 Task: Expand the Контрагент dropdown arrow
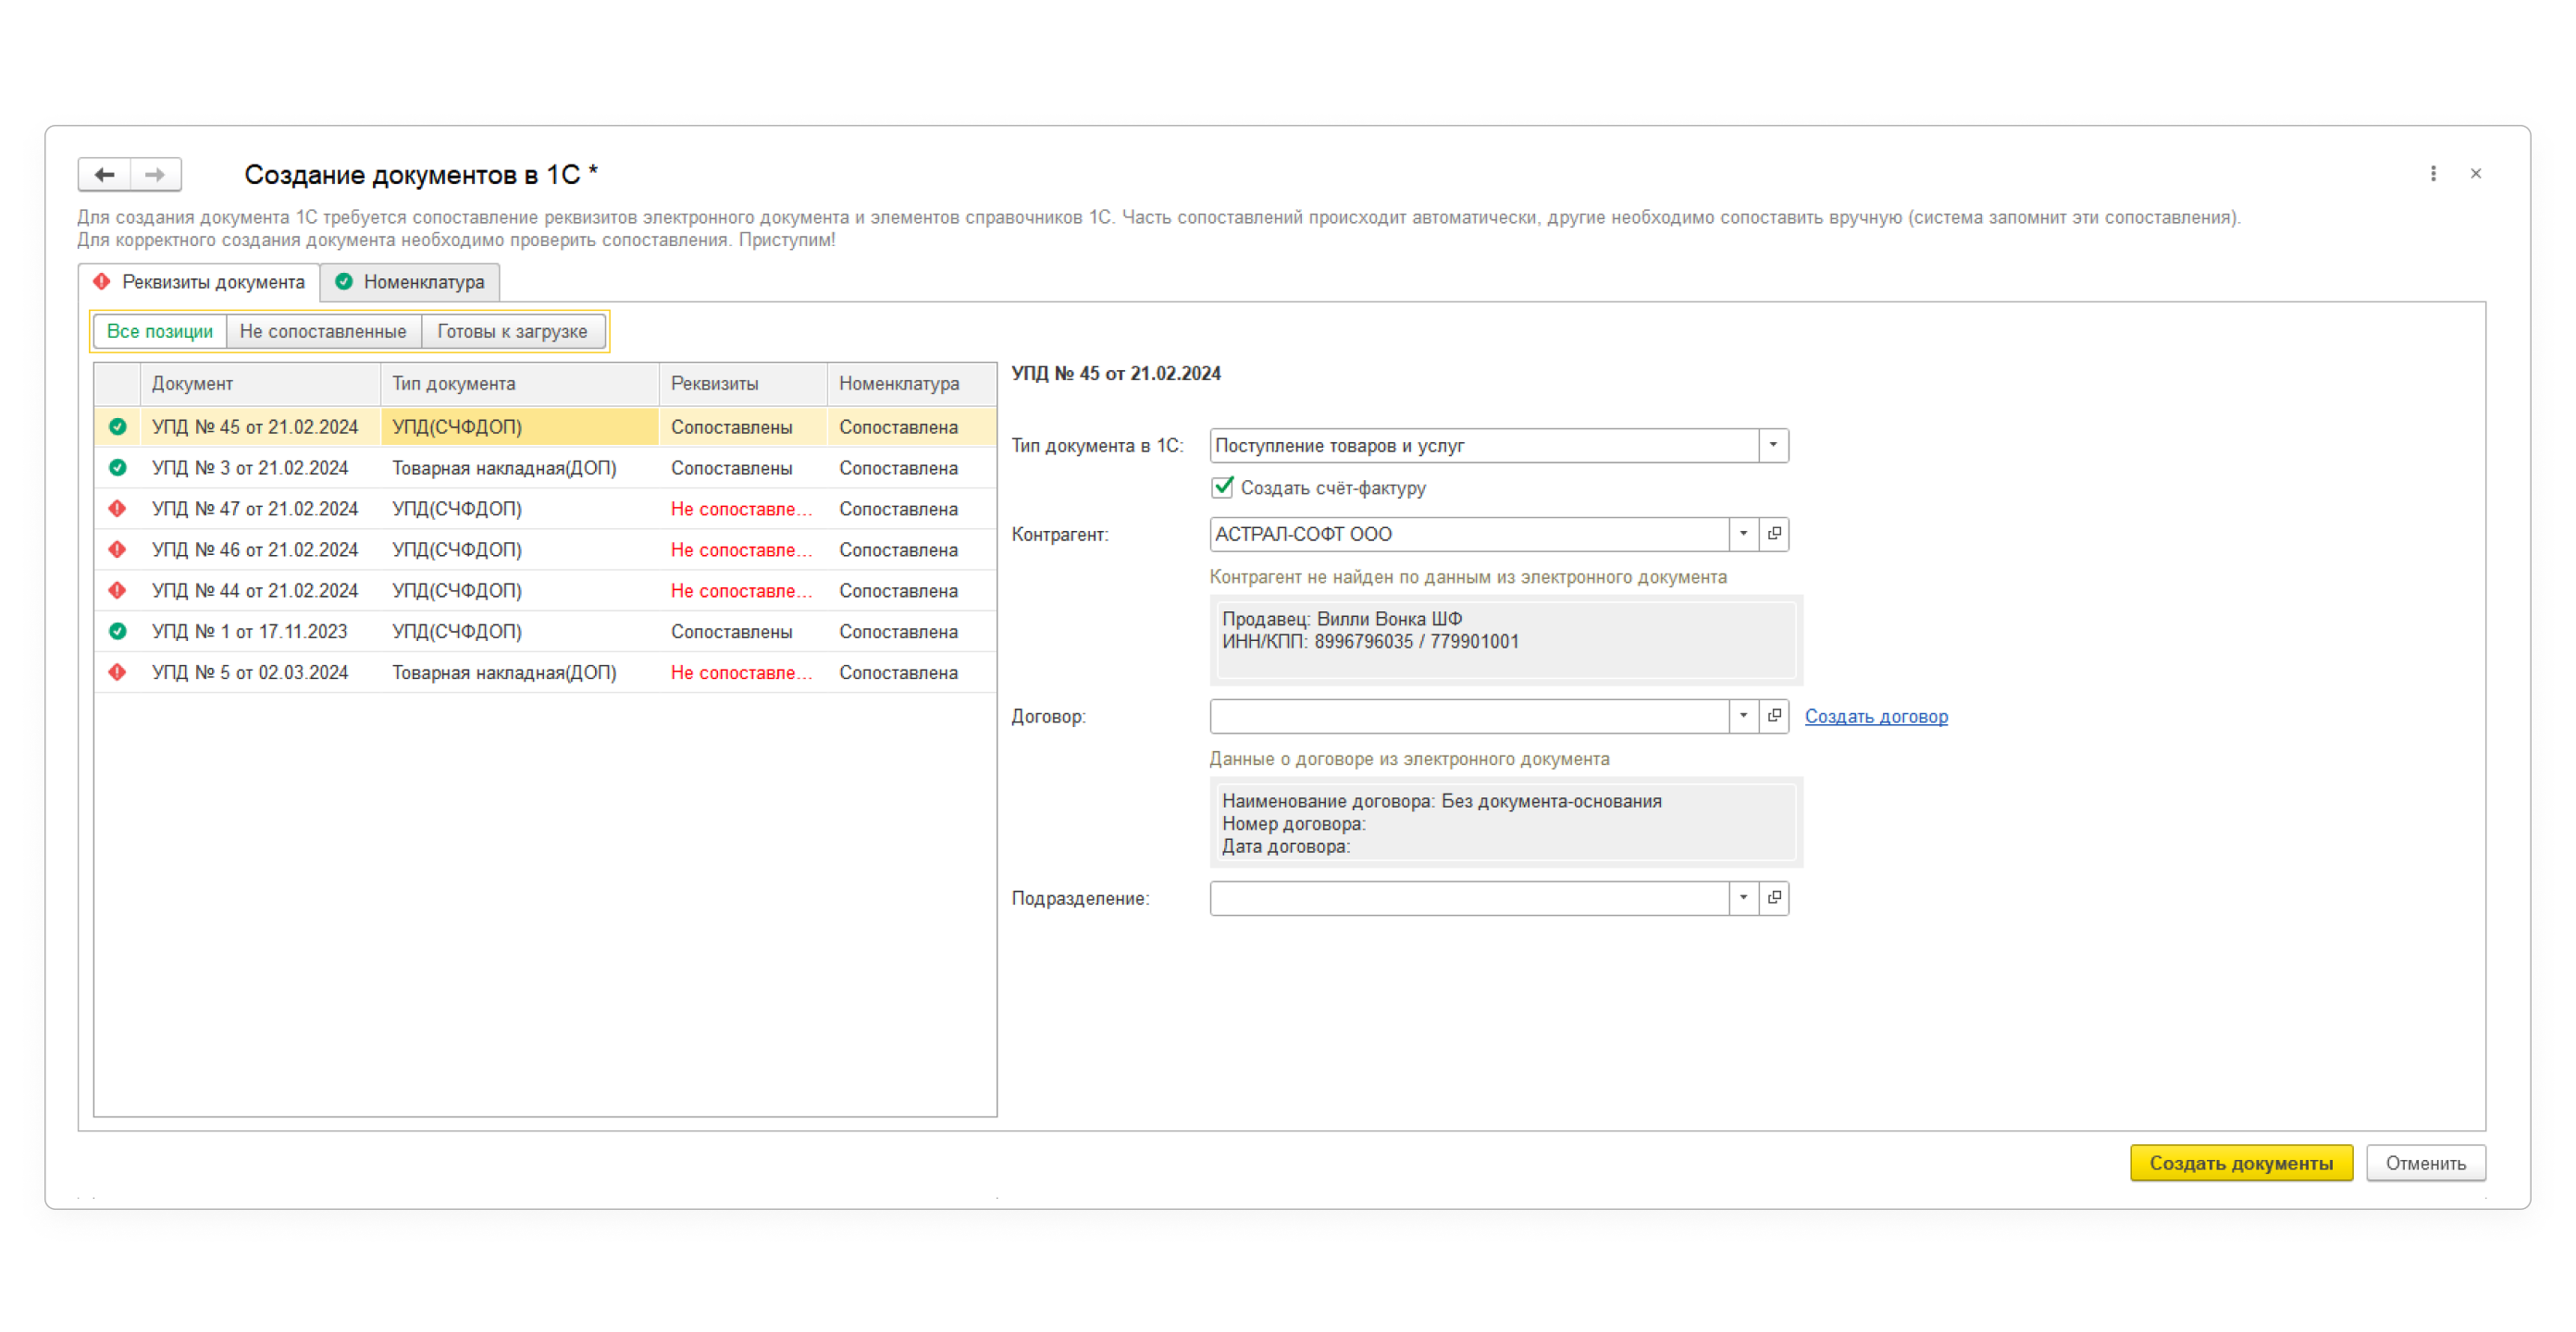pos(1743,534)
